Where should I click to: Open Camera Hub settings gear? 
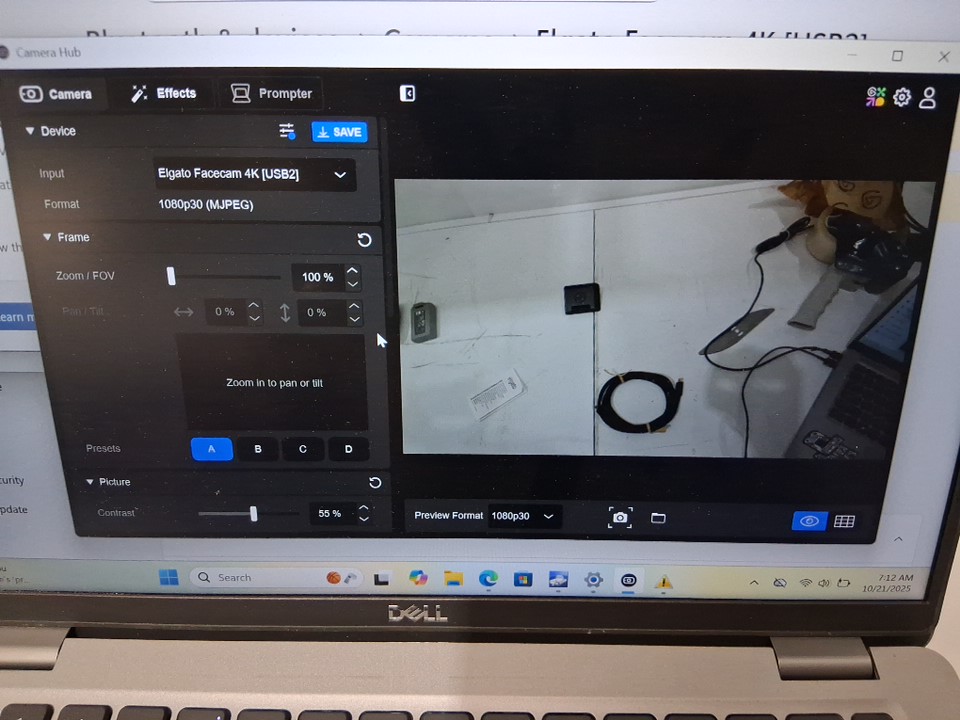[x=902, y=97]
